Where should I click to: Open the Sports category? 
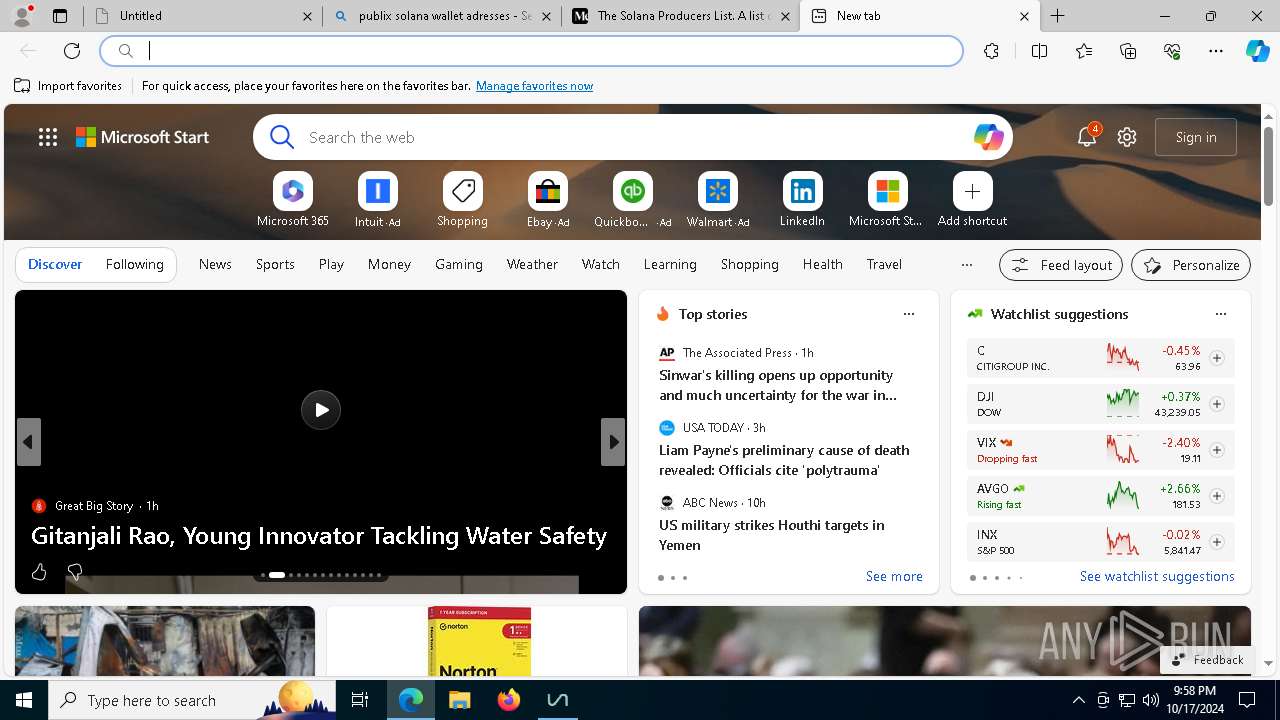(275, 264)
